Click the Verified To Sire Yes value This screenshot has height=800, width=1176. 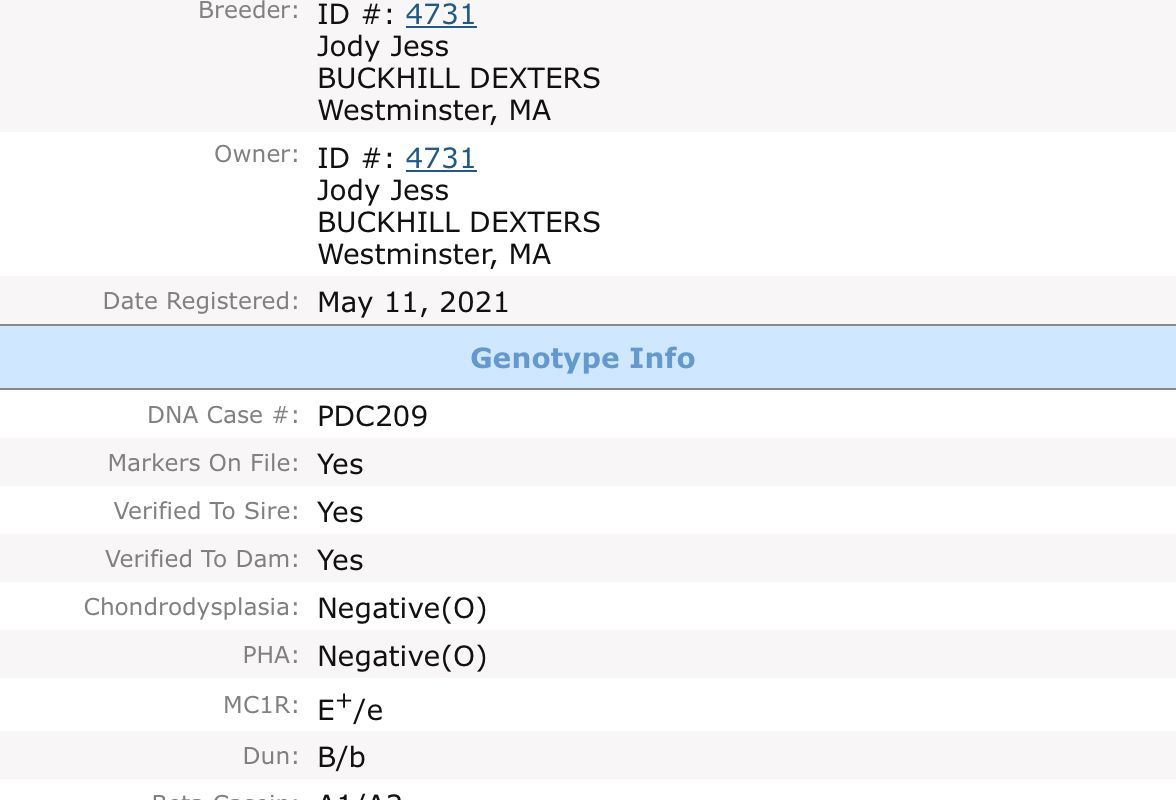[340, 512]
